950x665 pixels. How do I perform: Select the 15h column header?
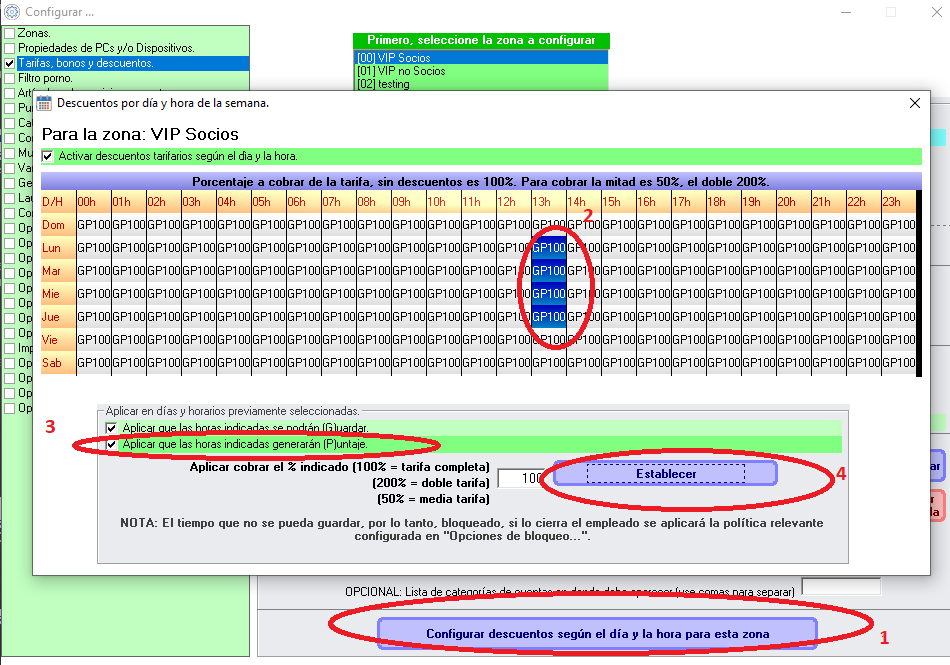point(619,202)
